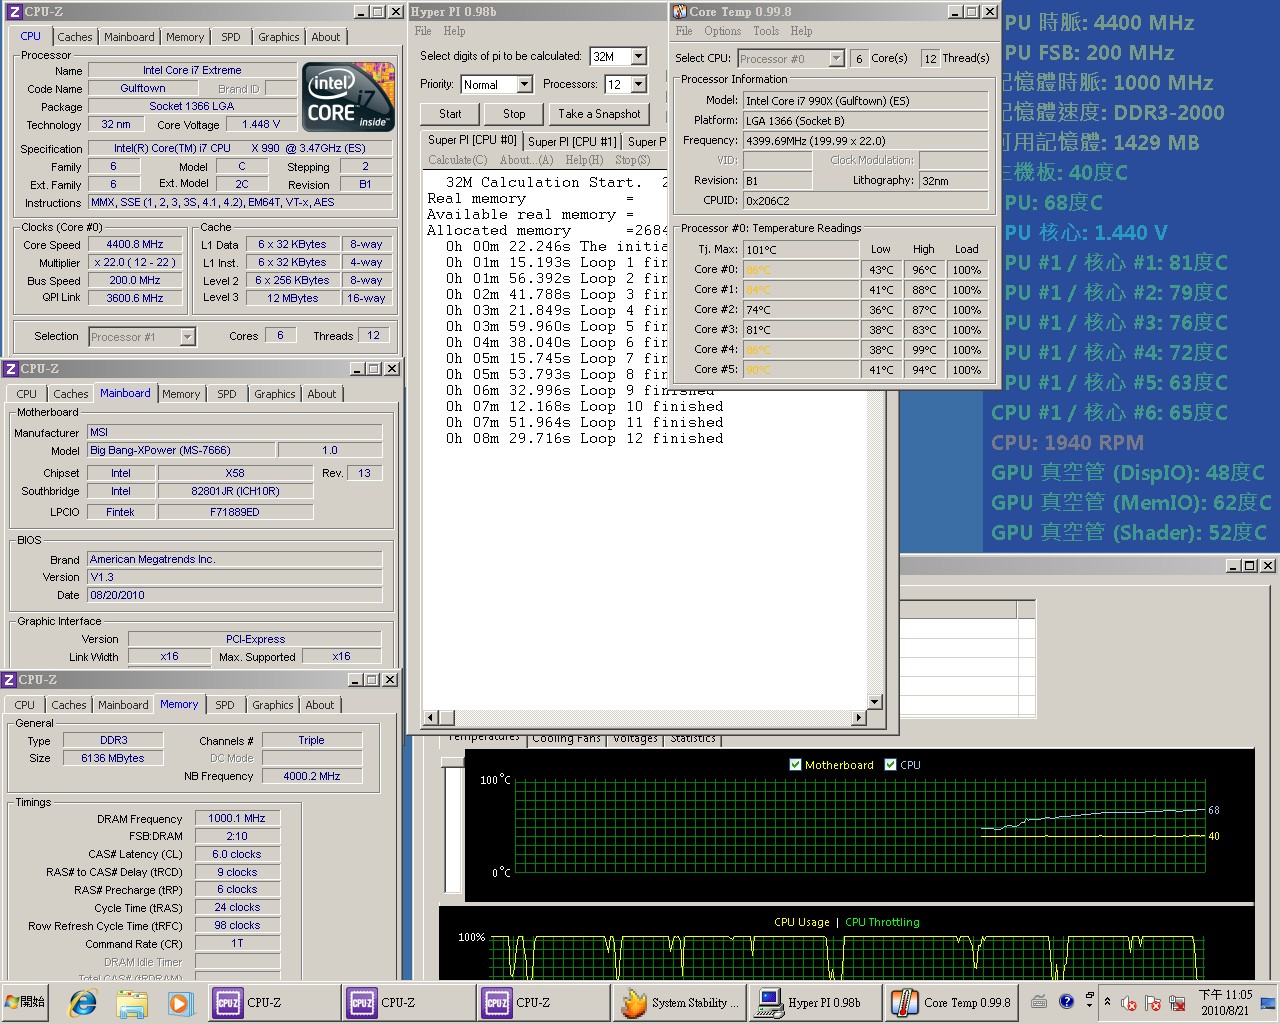Show hidden tray icons chevron
This screenshot has height=1024, width=1280.
pyautogui.click(x=1107, y=1002)
